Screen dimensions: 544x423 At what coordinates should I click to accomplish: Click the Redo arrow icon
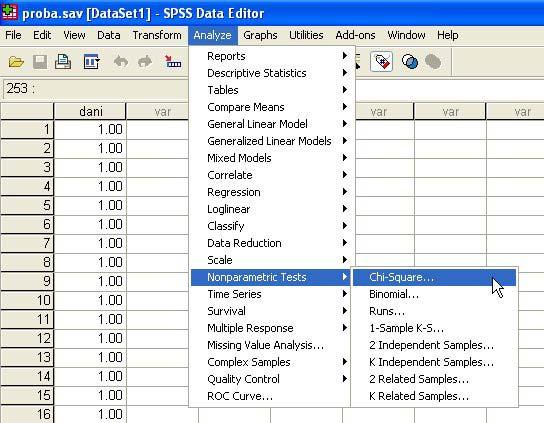point(145,62)
